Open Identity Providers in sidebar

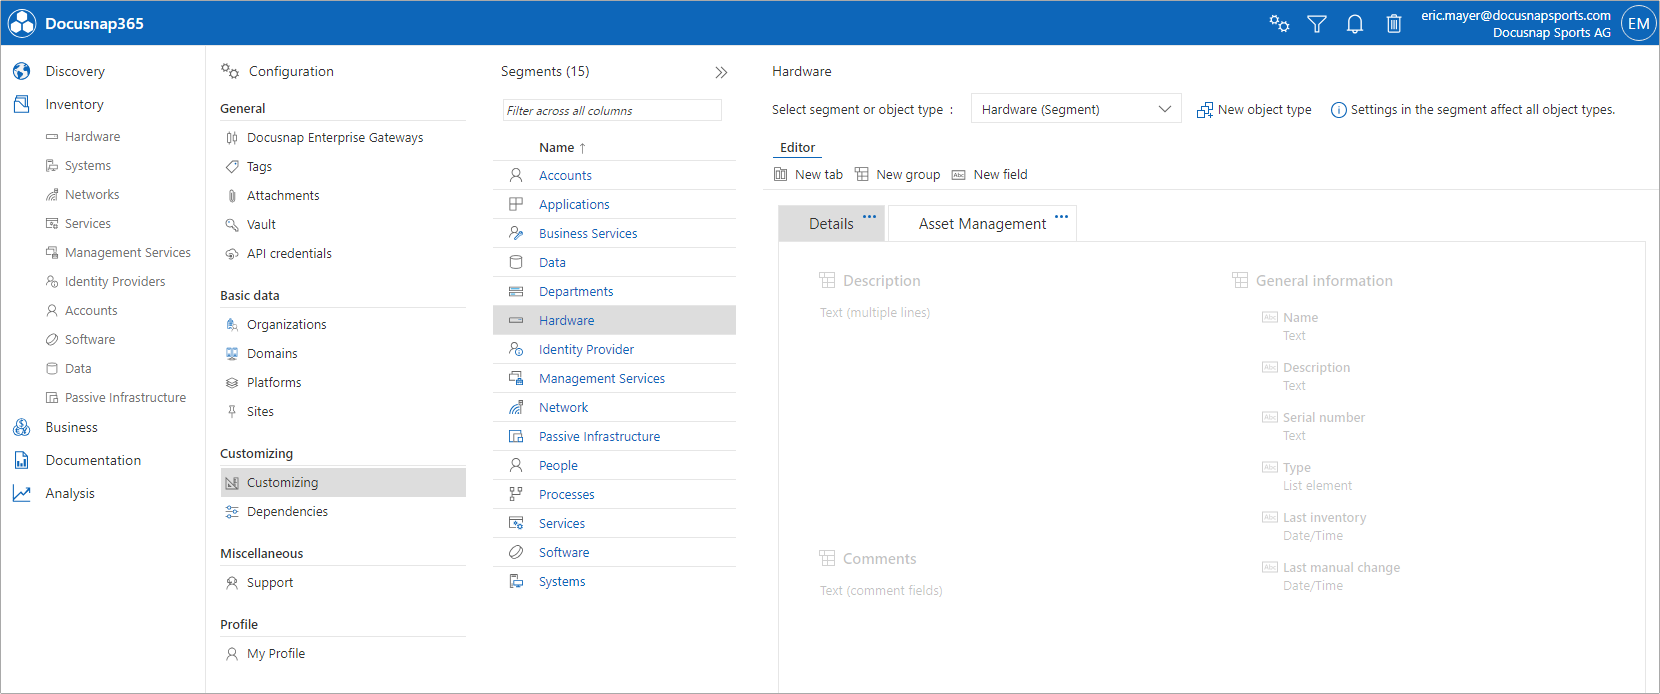click(x=115, y=282)
